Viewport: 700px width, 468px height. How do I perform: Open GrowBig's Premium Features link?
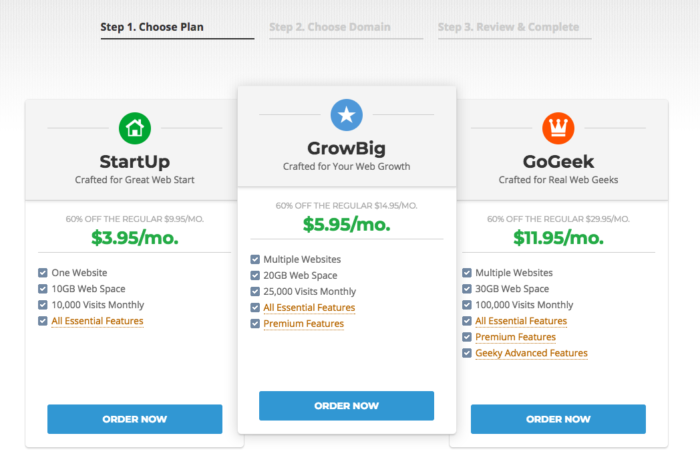[304, 324]
